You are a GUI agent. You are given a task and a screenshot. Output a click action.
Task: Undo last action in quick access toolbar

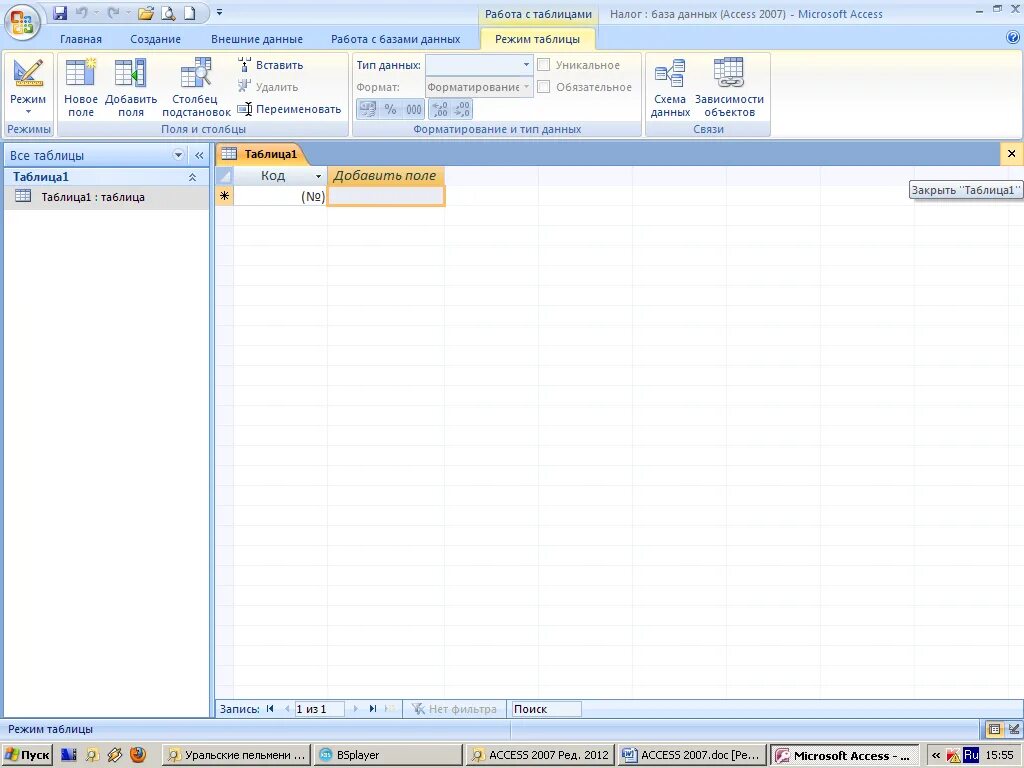click(x=82, y=12)
